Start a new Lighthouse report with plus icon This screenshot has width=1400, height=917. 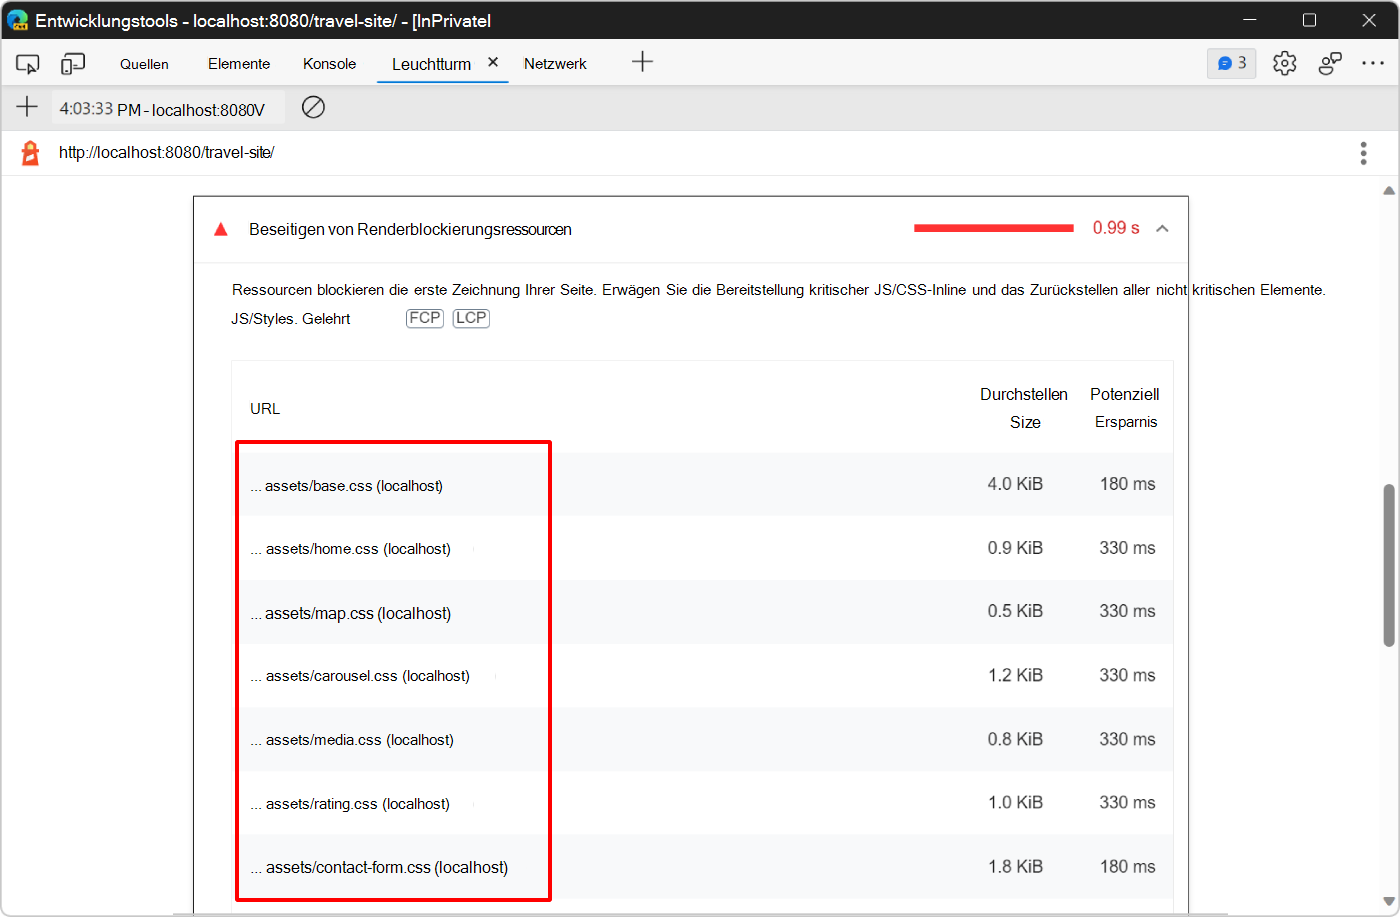point(26,107)
